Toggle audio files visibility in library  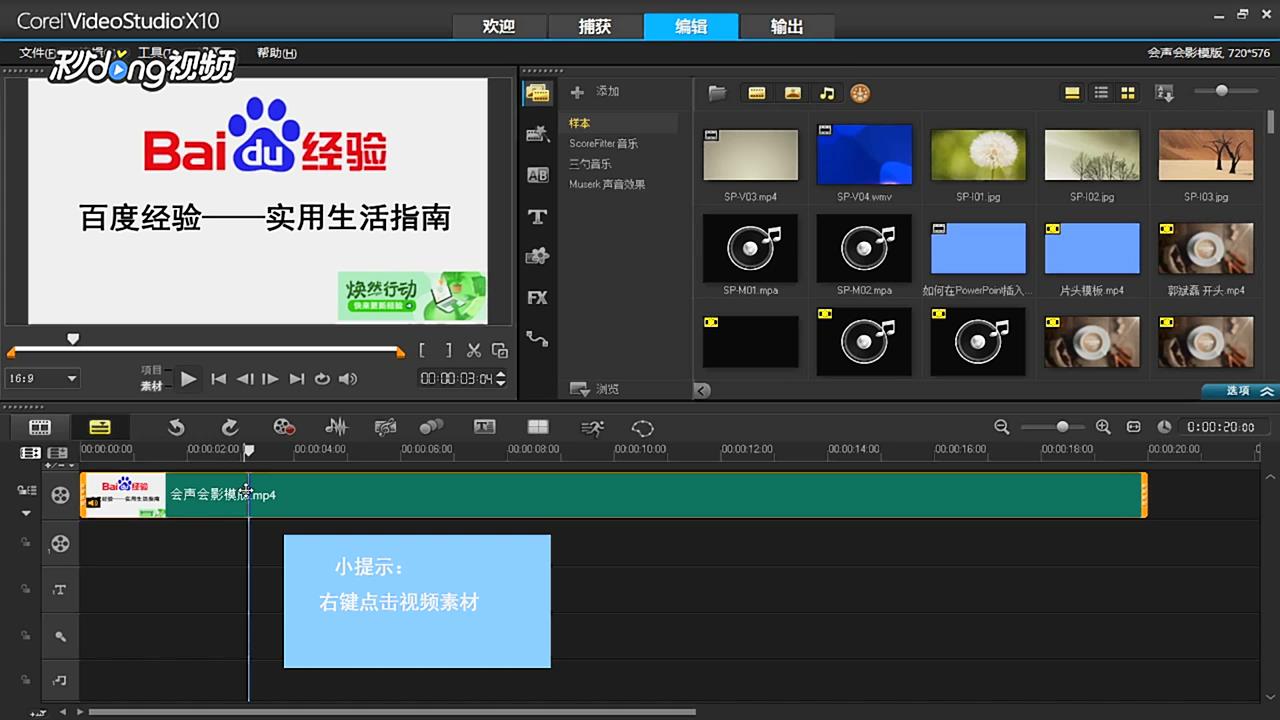coord(827,93)
